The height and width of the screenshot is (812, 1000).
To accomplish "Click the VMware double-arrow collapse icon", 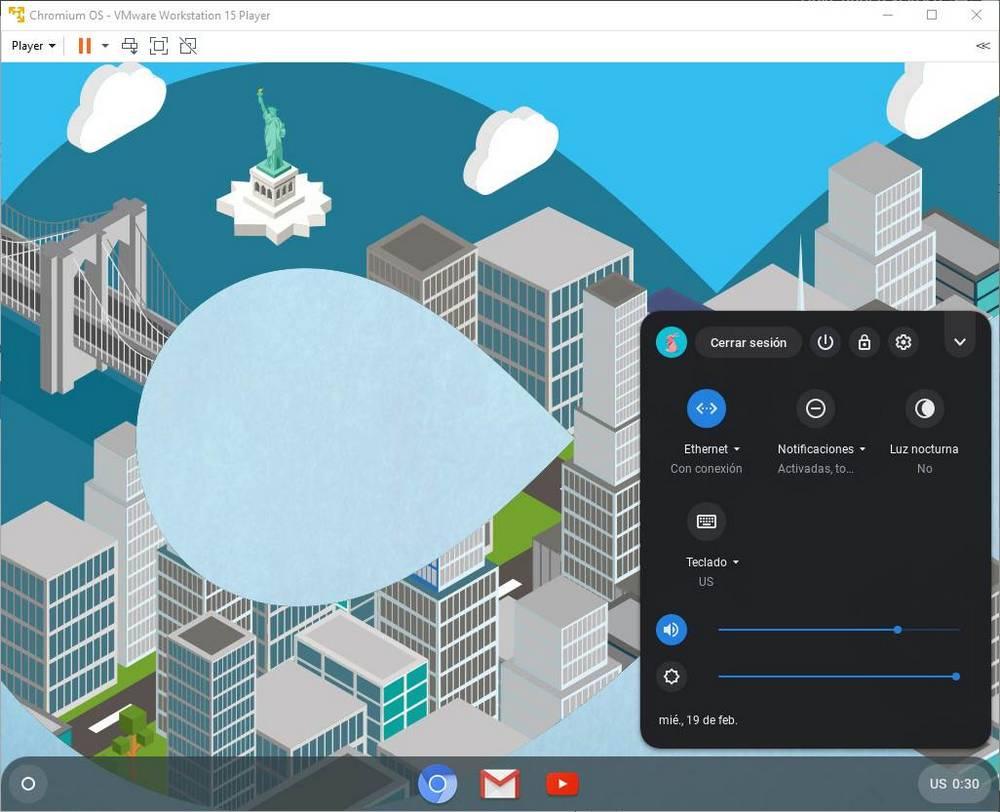I will (x=983, y=46).
